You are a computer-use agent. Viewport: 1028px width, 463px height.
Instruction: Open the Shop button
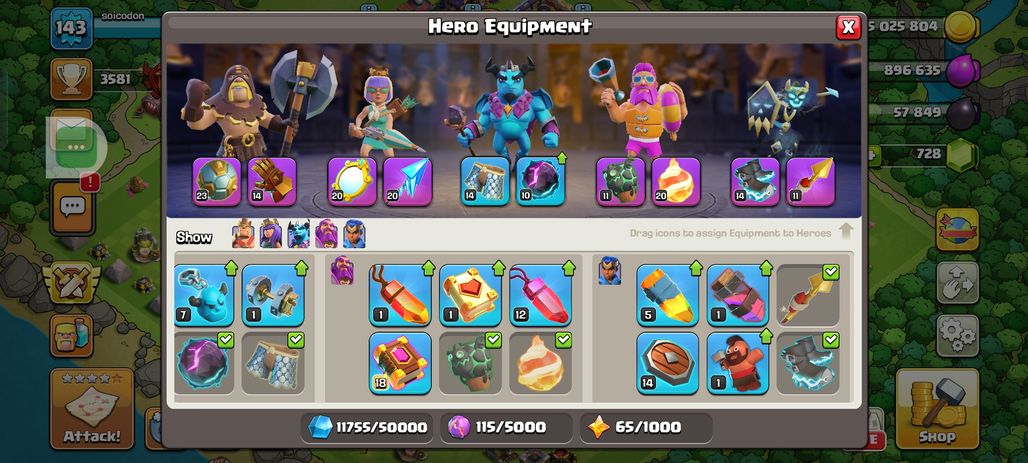[x=937, y=408]
